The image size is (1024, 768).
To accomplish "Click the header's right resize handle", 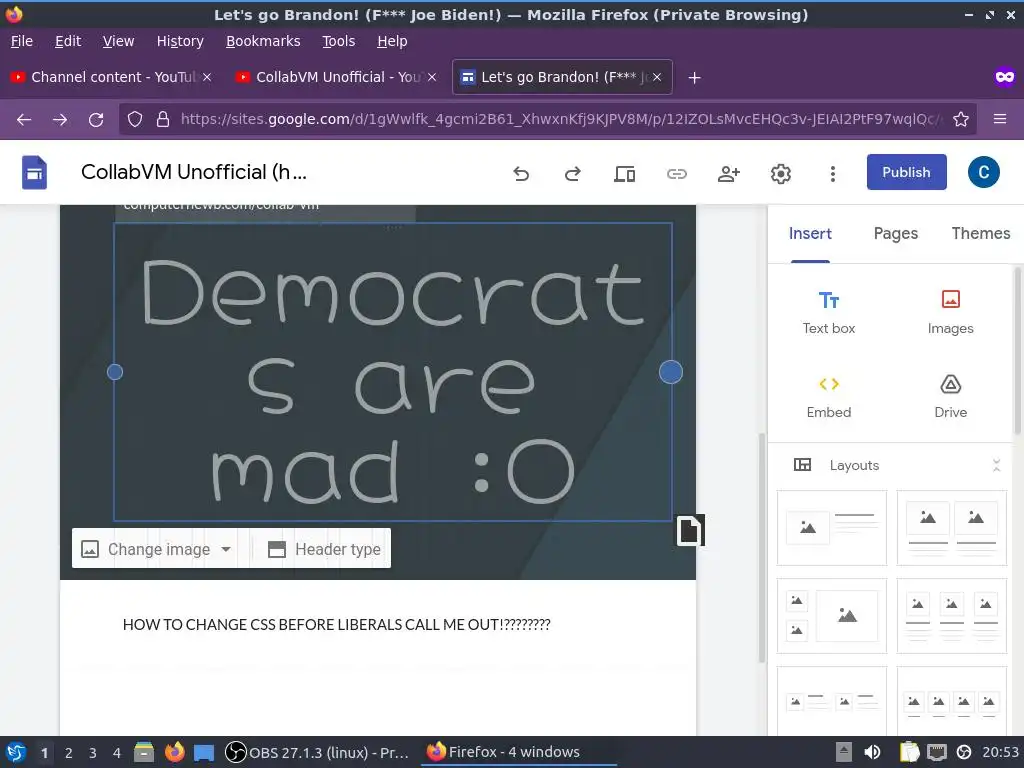I will 671,372.
